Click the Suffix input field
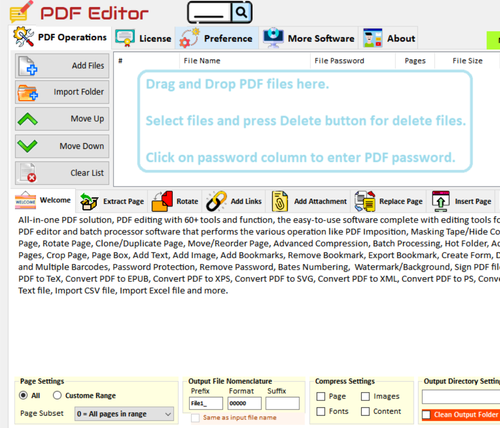Viewport: 500px width, 428px height. pos(283,403)
